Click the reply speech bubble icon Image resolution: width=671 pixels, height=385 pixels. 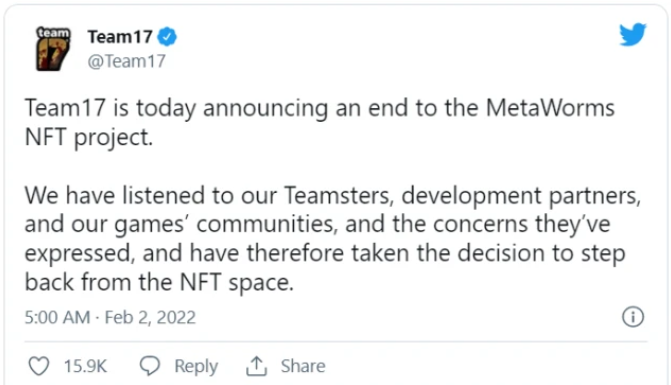tap(150, 366)
